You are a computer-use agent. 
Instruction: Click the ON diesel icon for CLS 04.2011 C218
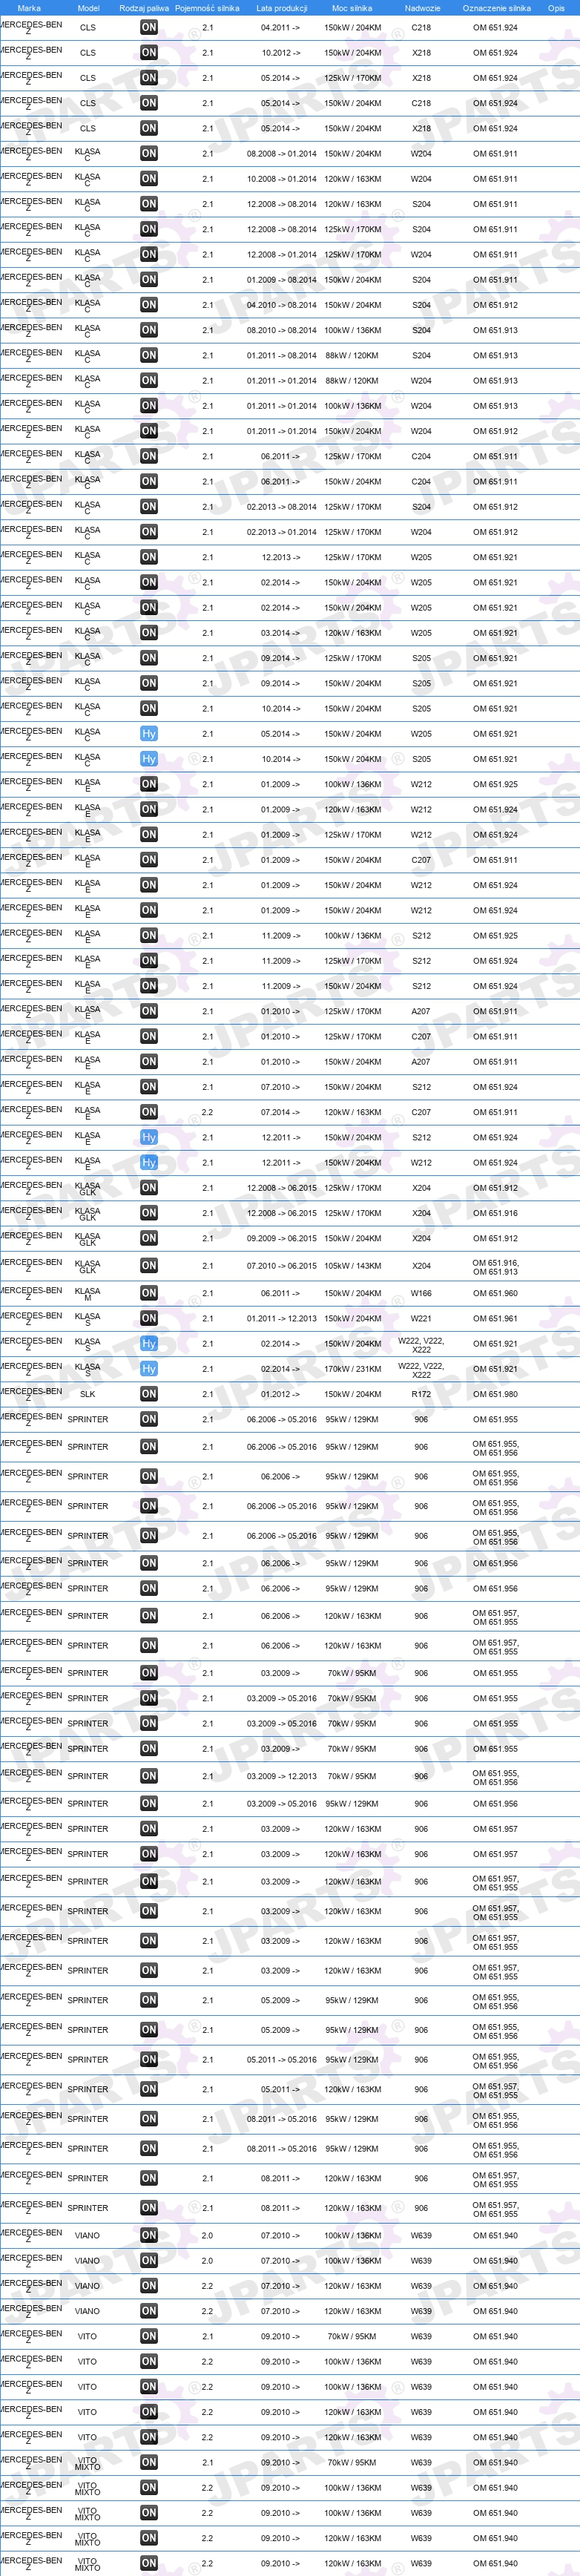coord(149,28)
